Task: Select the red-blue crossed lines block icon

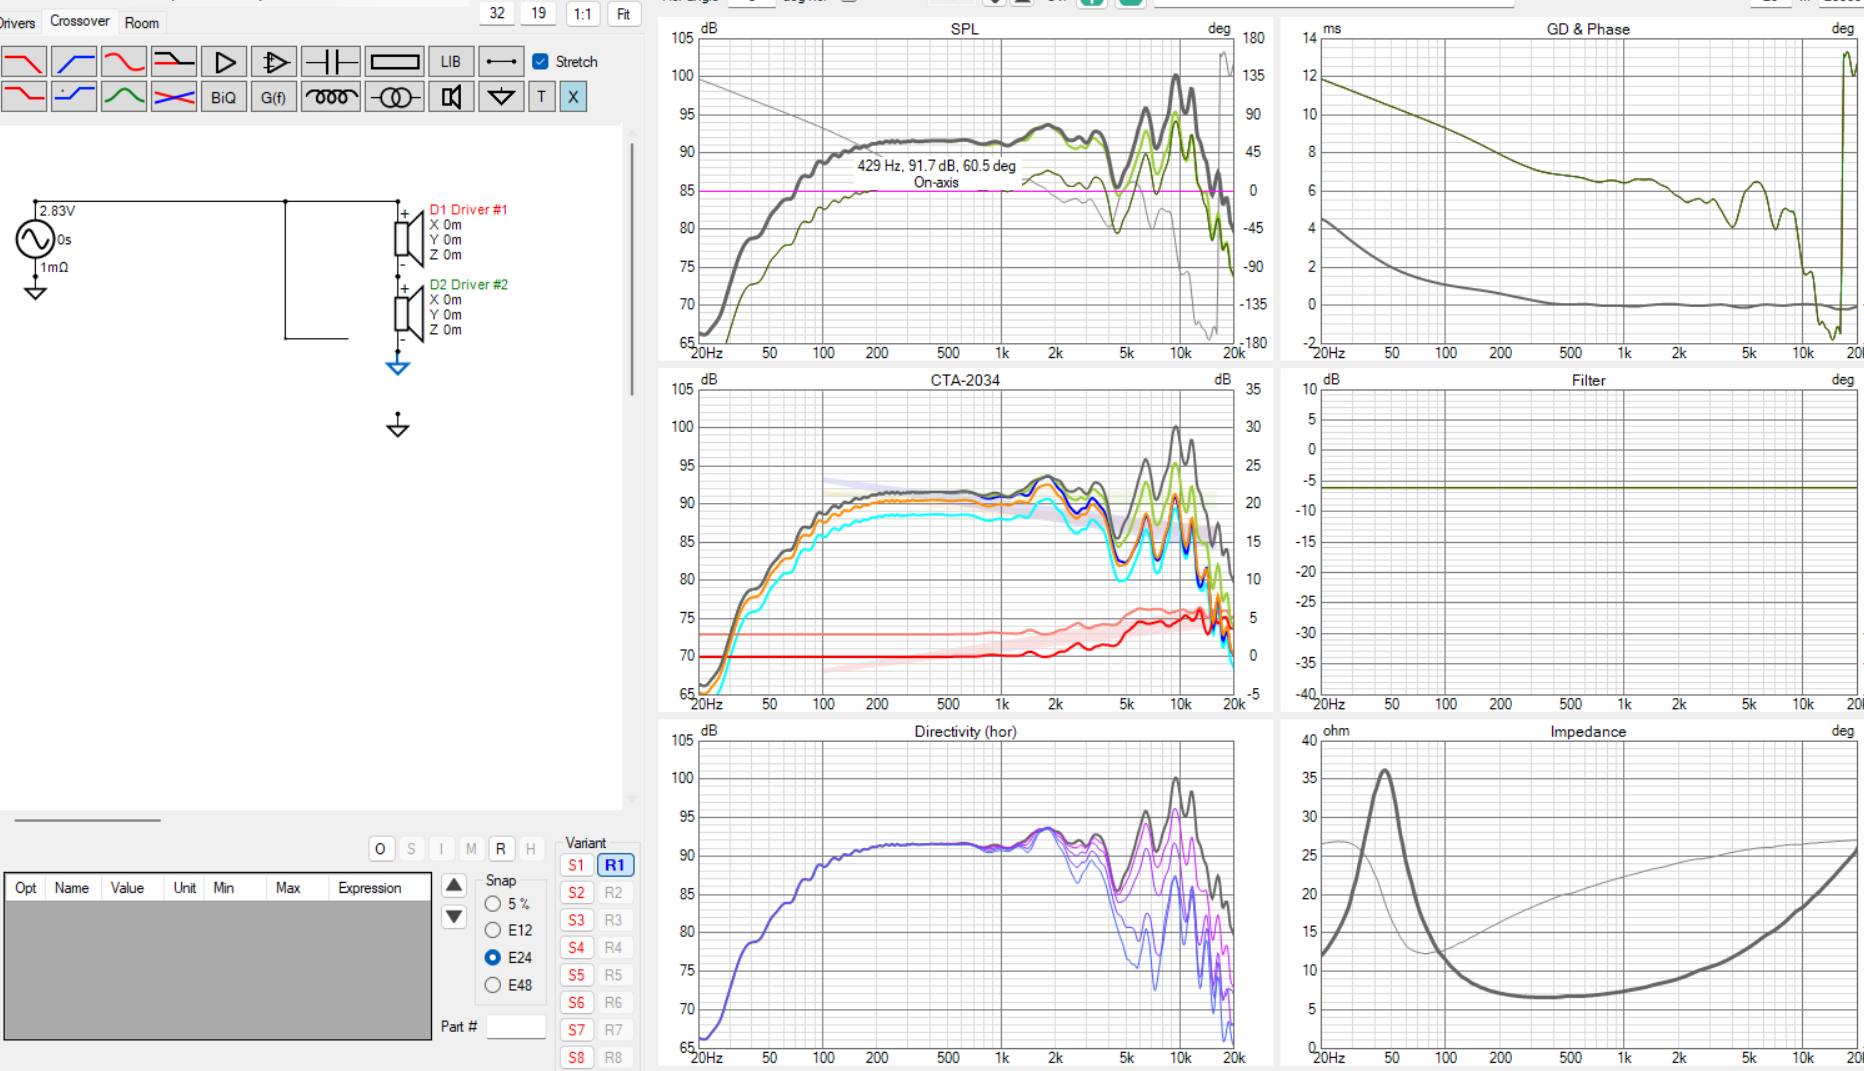Action: click(x=174, y=96)
